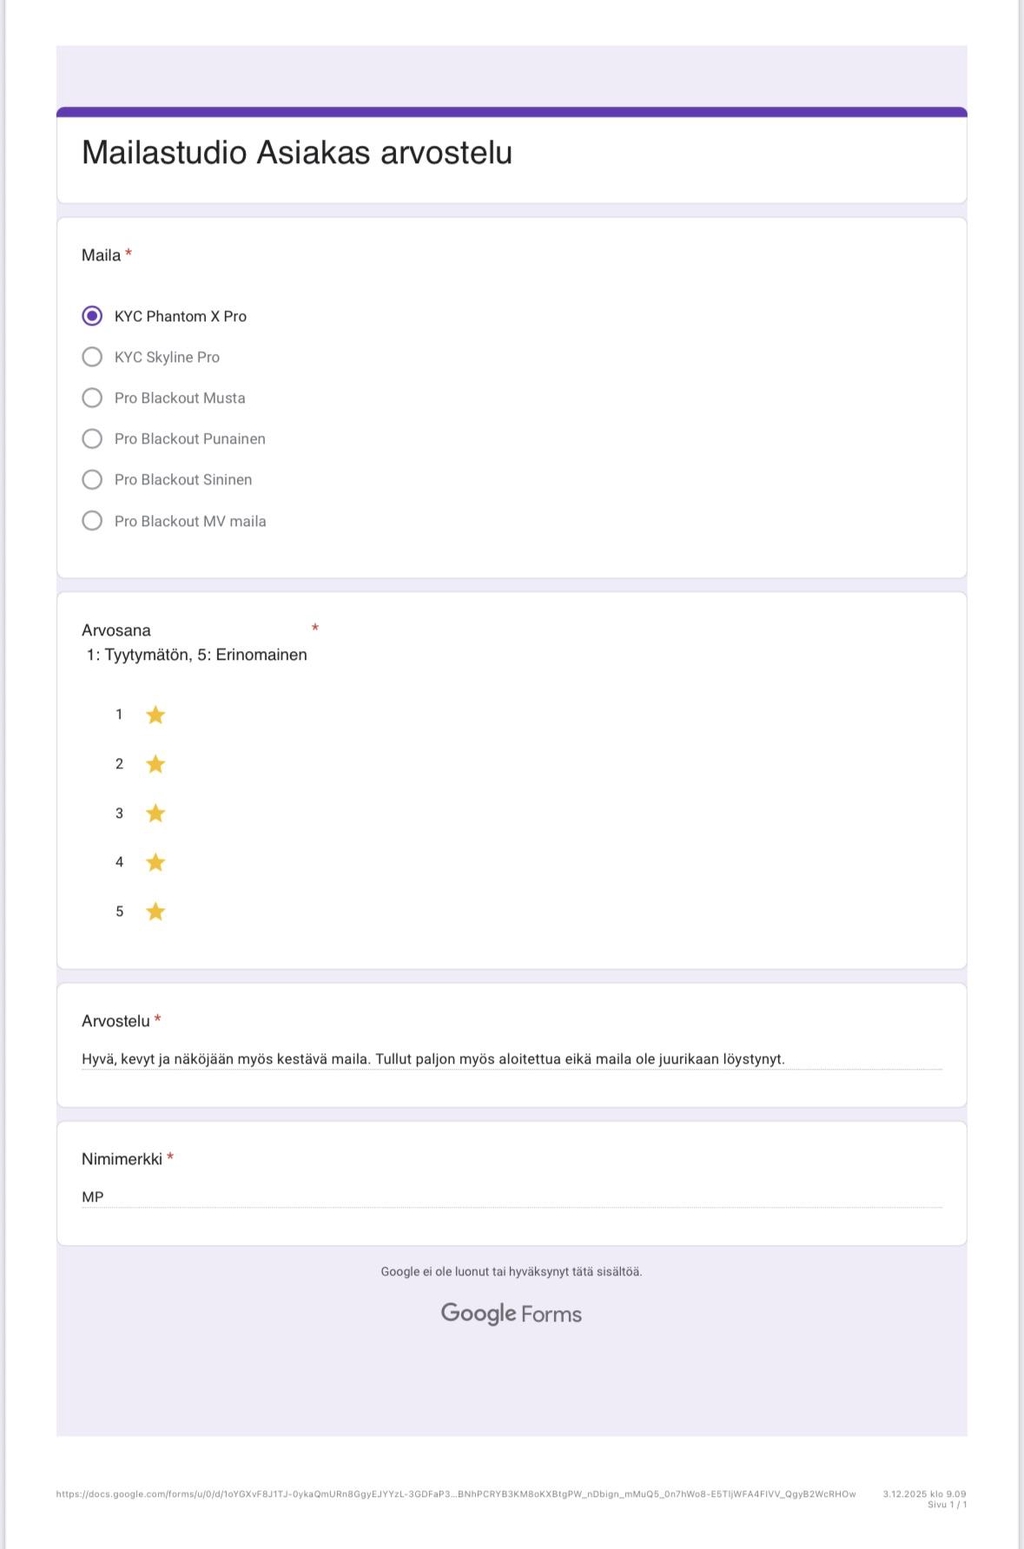
Task: Choose Pro Blackout MV maila option
Action: tap(92, 521)
